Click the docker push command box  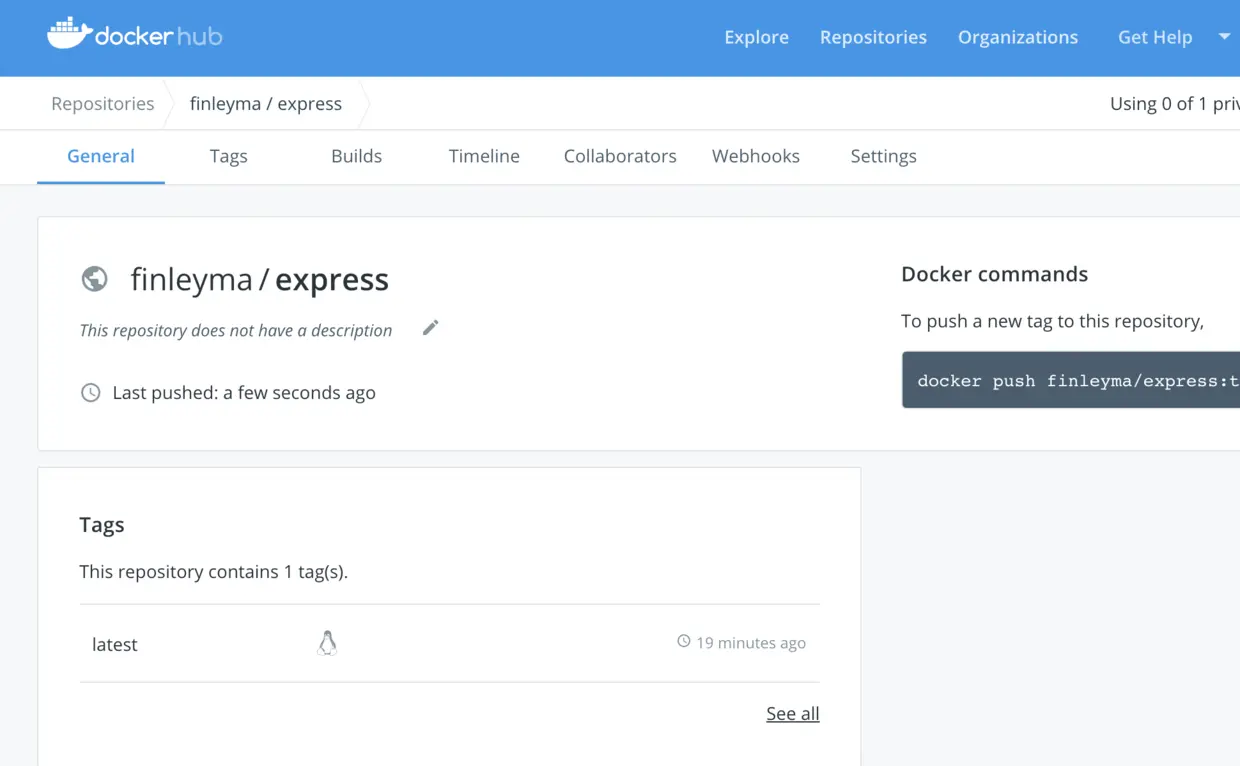pyautogui.click(x=1070, y=380)
